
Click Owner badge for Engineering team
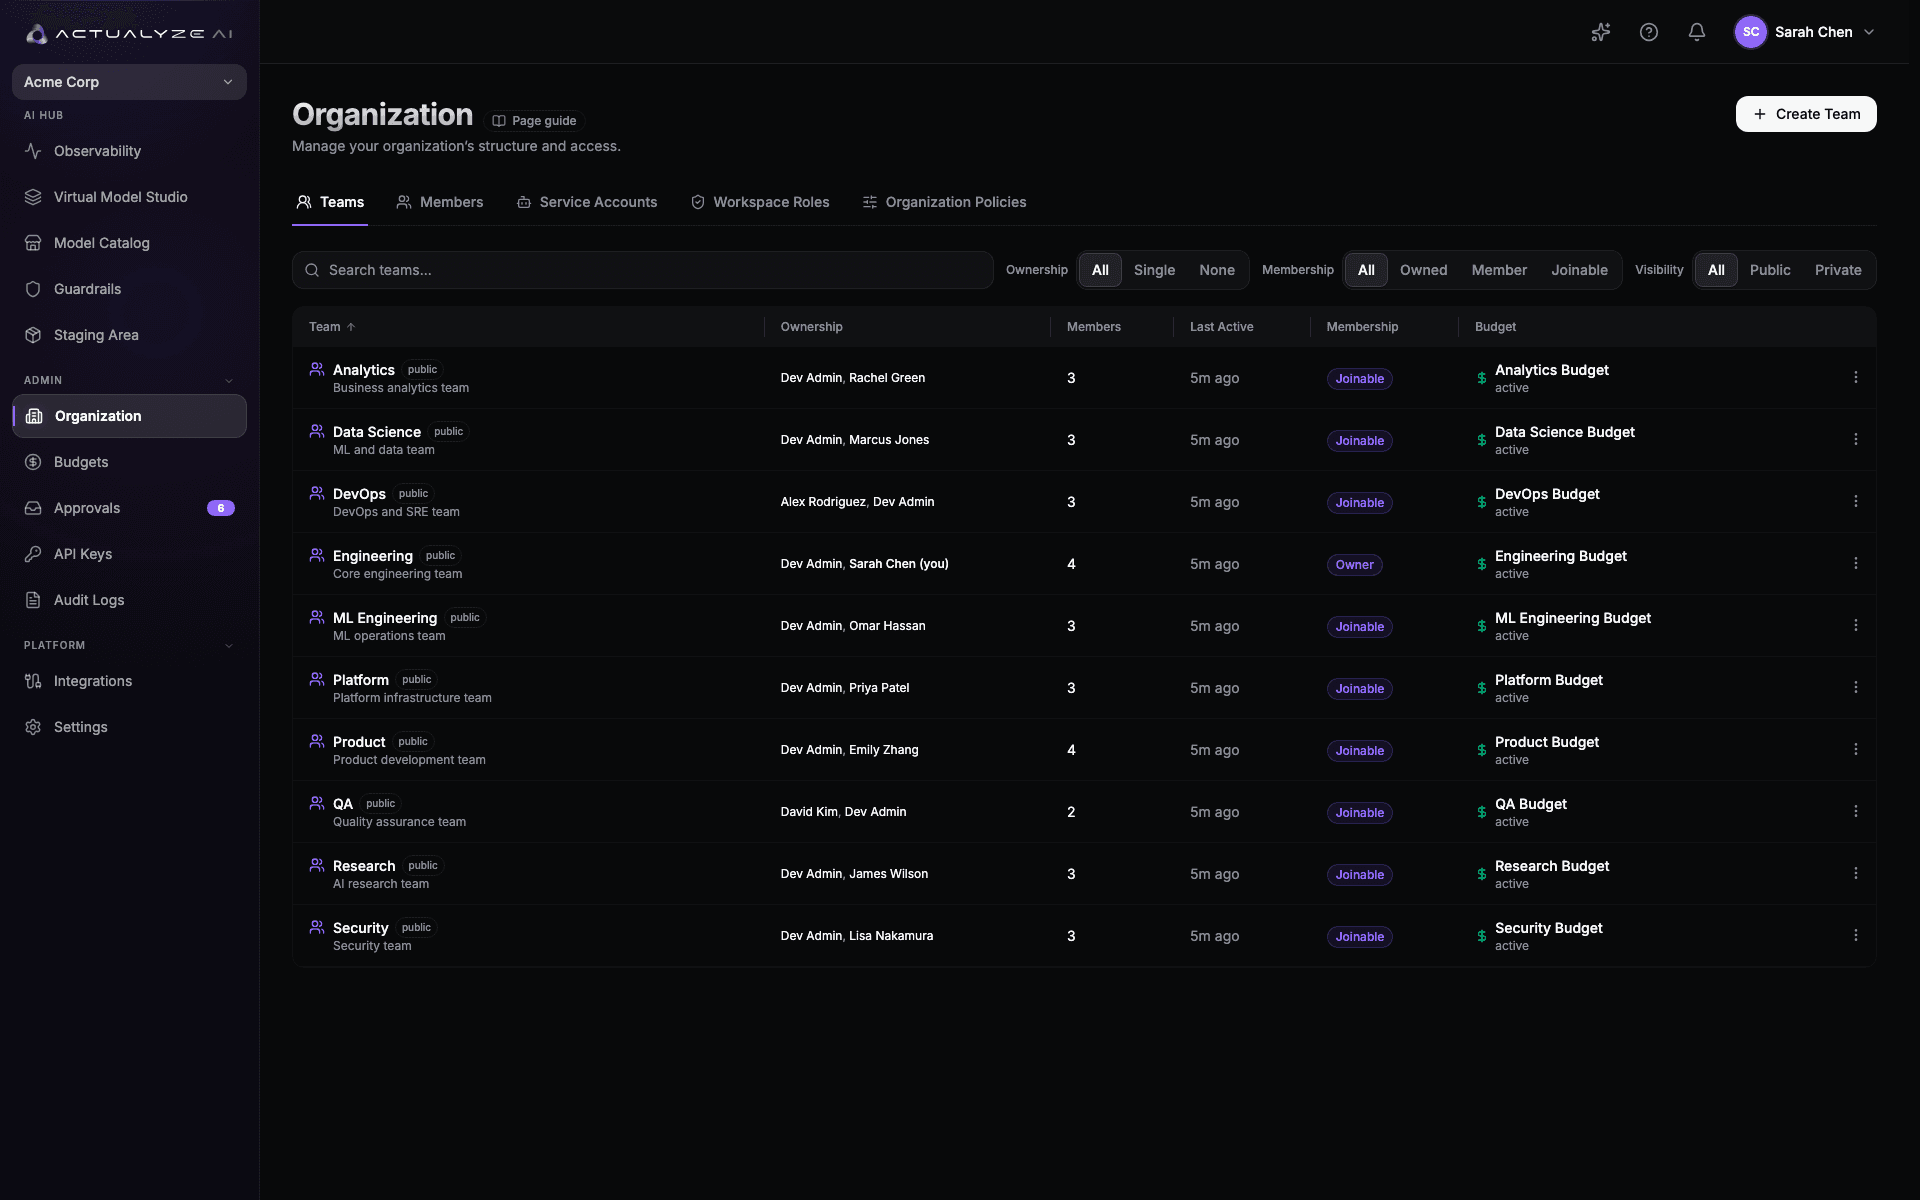1354,565
